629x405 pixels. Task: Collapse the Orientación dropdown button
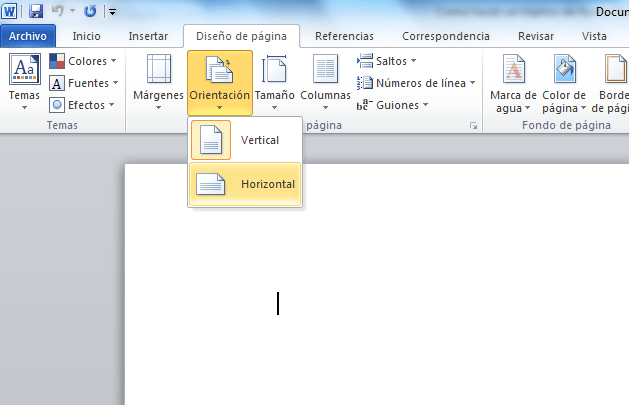220,83
